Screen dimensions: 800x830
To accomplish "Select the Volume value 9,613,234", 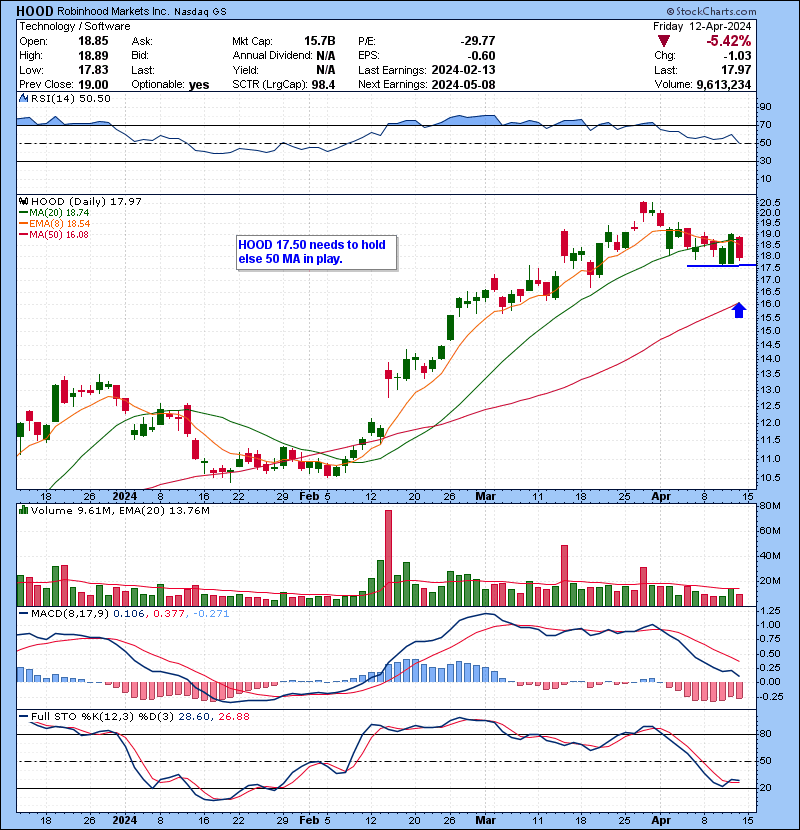I will coord(724,85).
